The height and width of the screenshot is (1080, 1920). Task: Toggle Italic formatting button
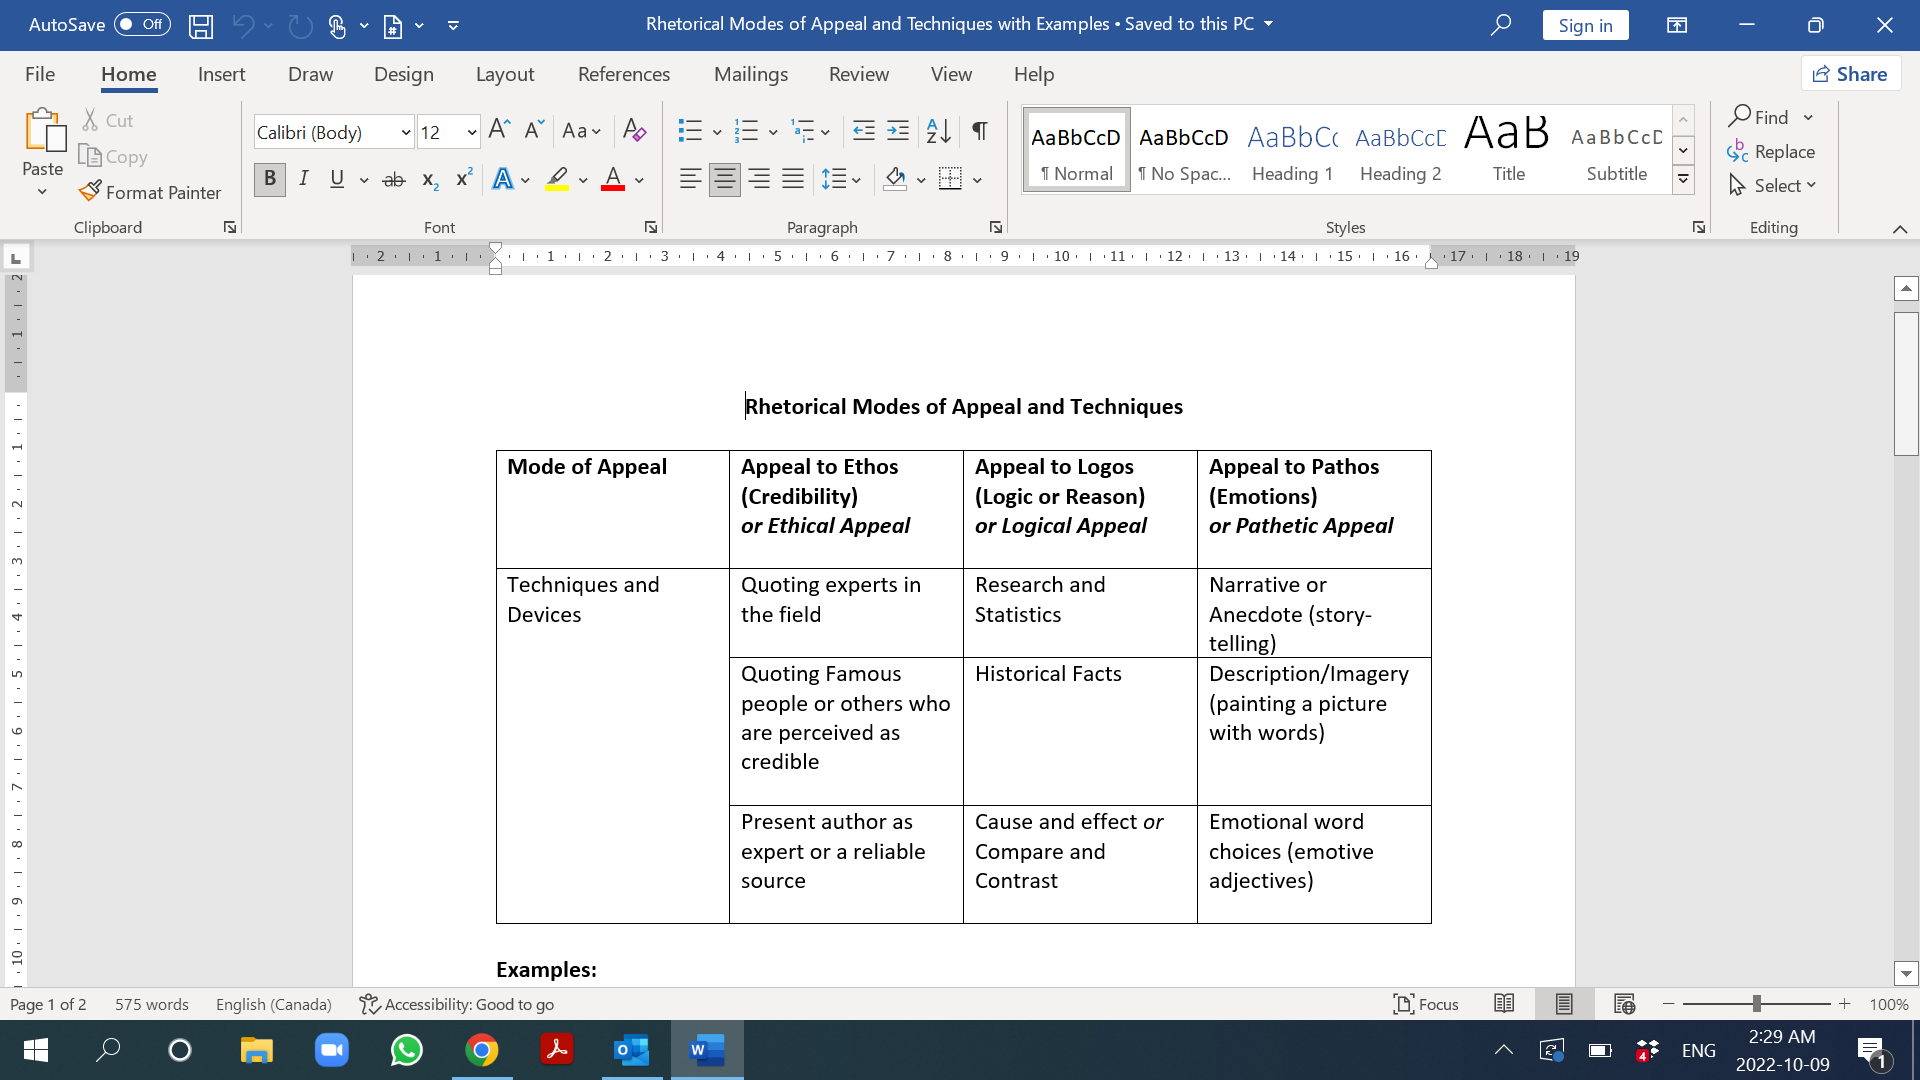click(x=303, y=179)
